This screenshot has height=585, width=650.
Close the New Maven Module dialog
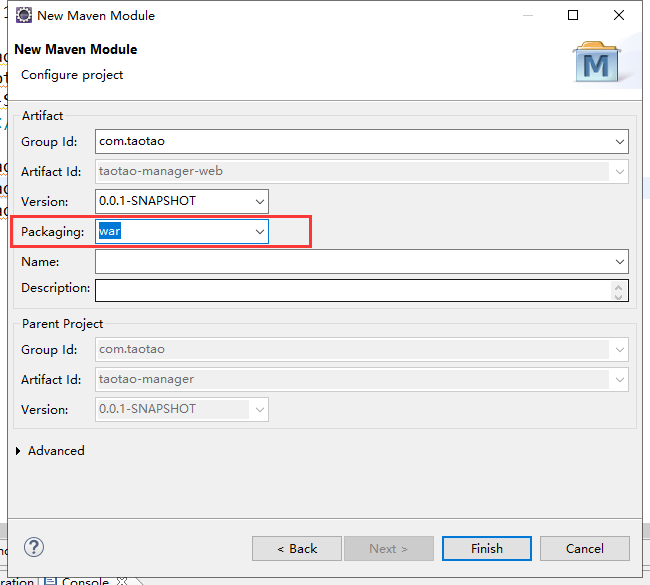[618, 15]
